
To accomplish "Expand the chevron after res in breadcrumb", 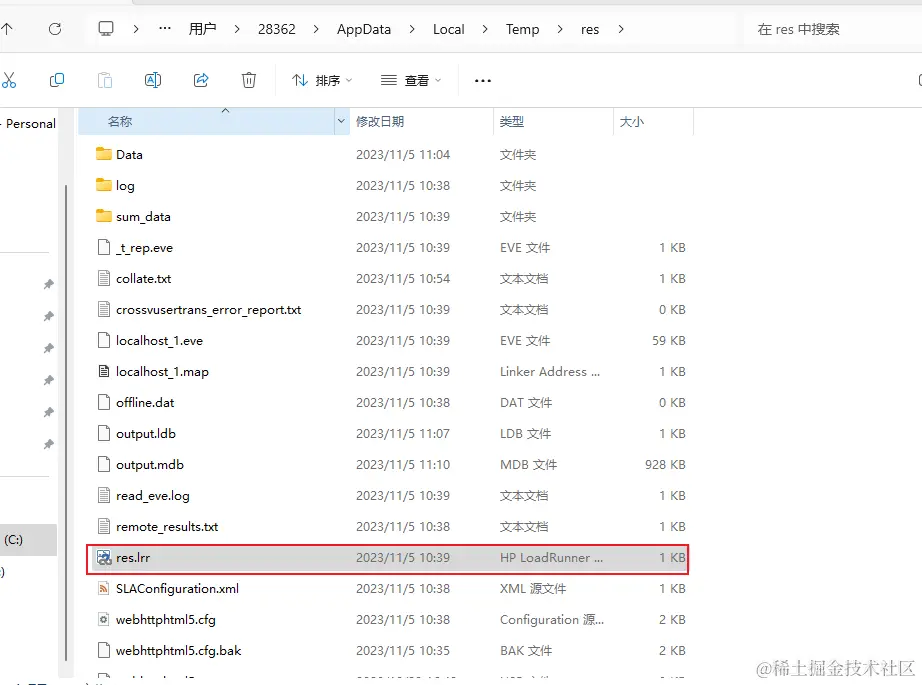I will coord(621,29).
